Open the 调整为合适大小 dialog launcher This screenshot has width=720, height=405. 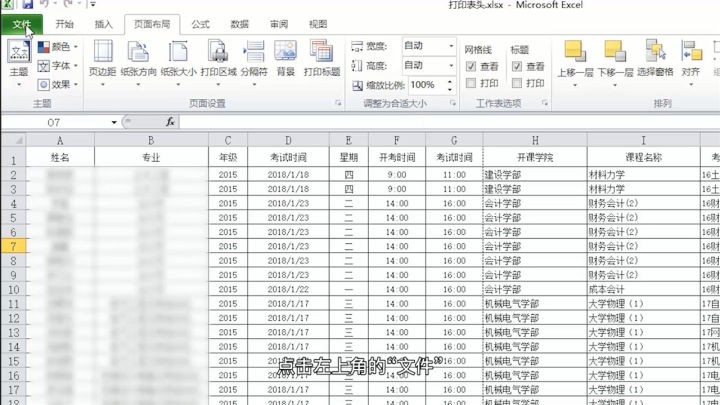[453, 103]
